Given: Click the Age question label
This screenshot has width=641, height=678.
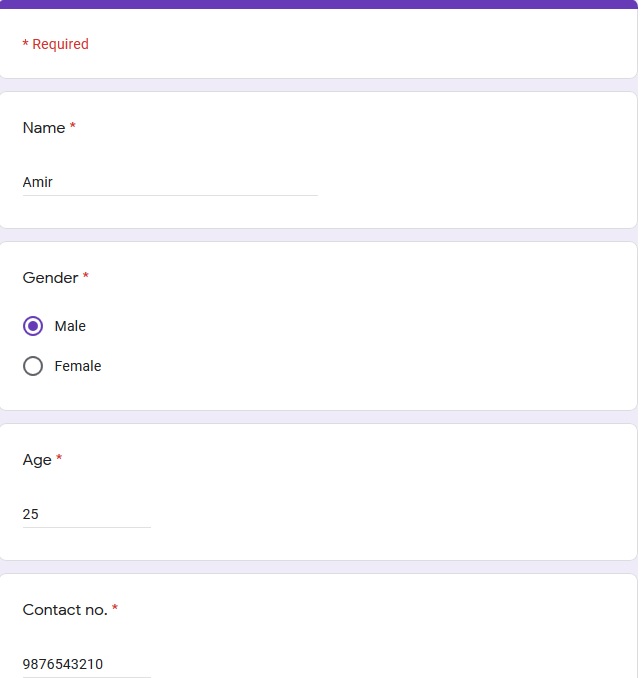Looking at the screenshot, I should (x=37, y=460).
